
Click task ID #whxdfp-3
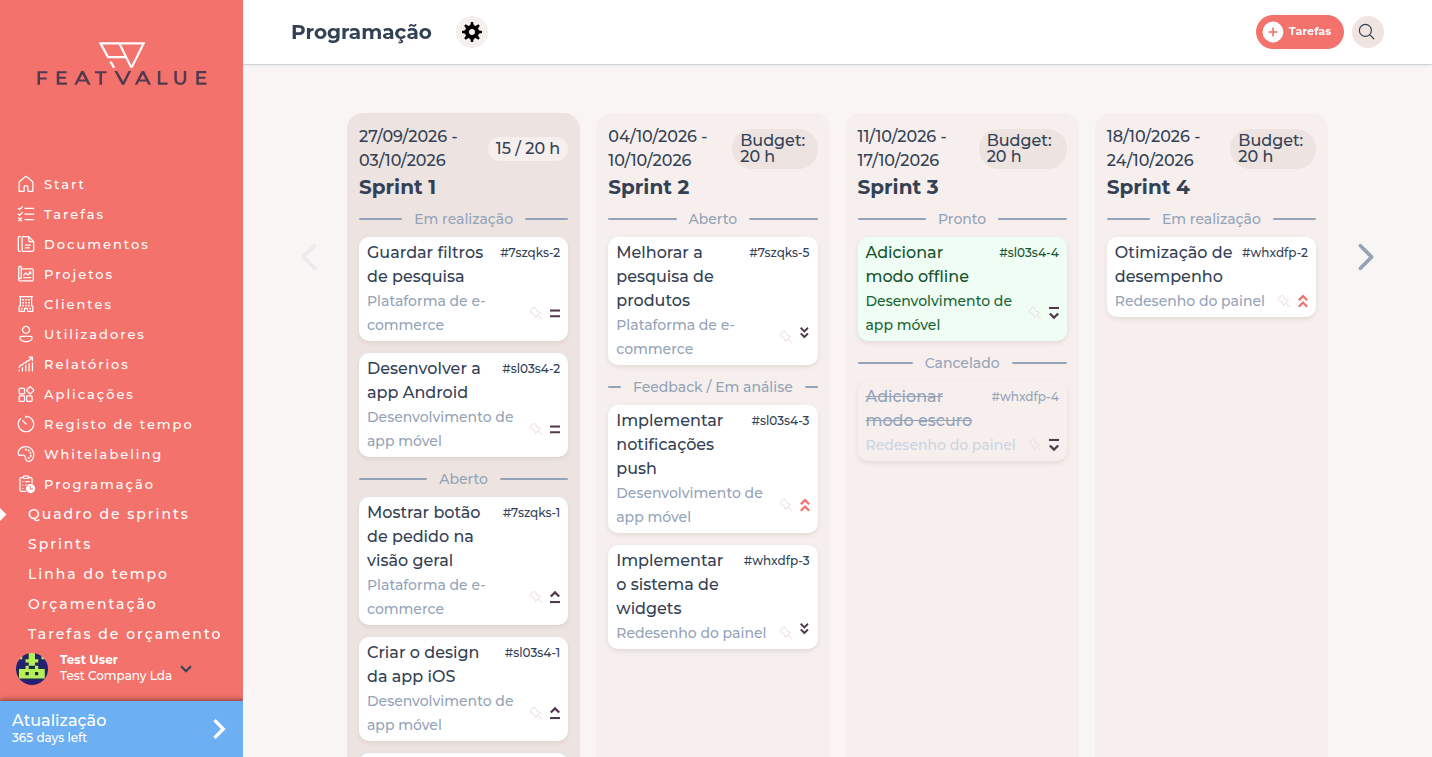(x=776, y=561)
